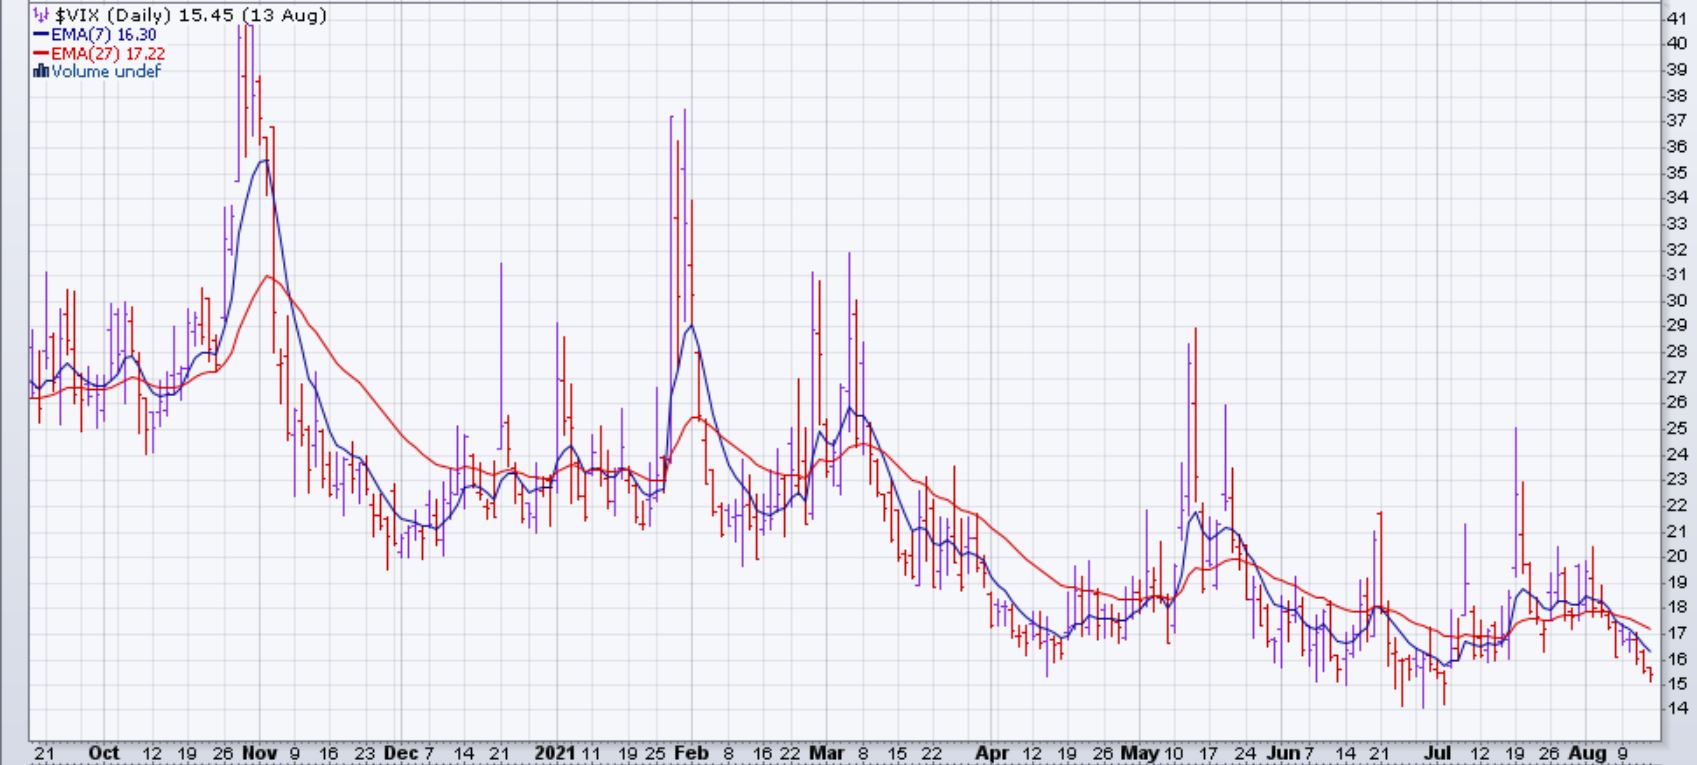Click the '2021' year label on date axis
This screenshot has width=1697, height=765.
555,753
